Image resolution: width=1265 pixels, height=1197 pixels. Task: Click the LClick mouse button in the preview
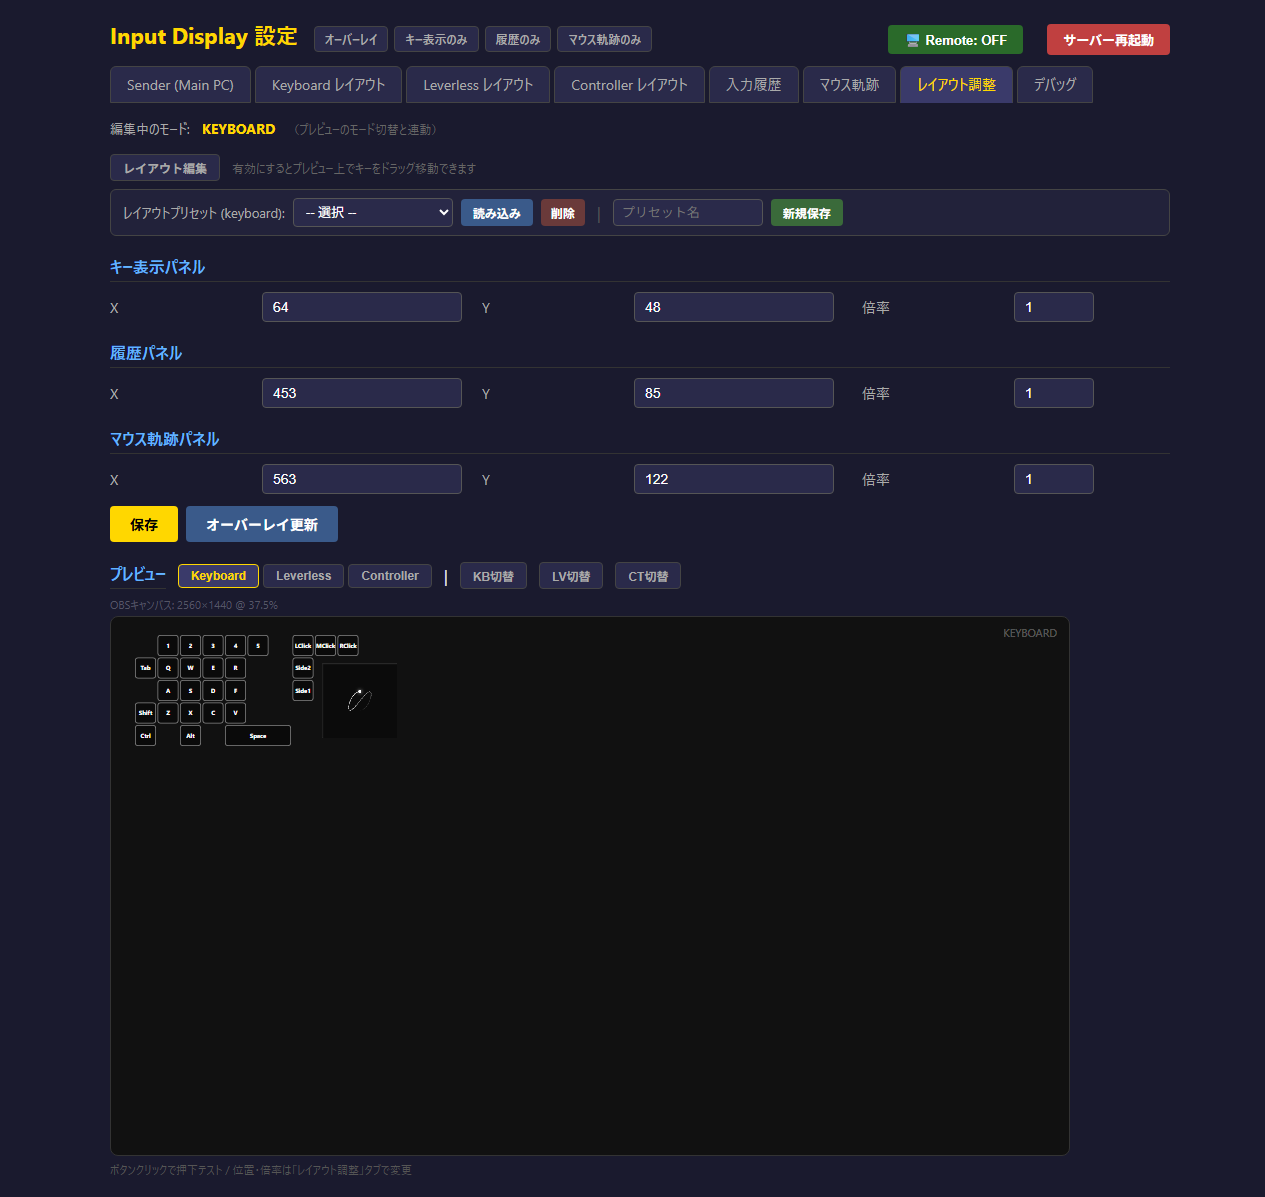point(302,646)
